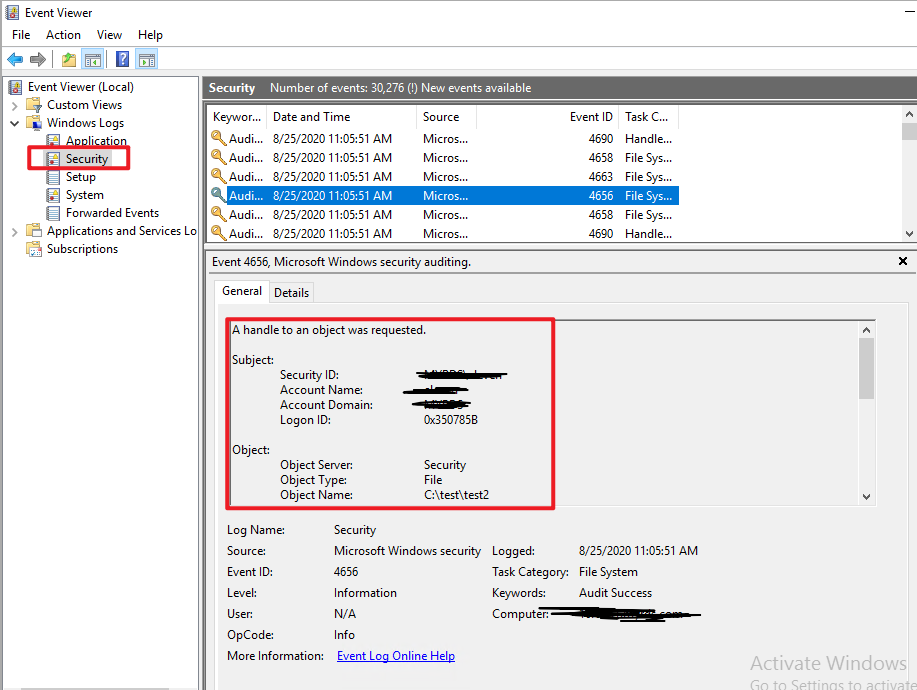
Task: Toggle the Show/Hide Console Tree icon
Action: (92, 60)
